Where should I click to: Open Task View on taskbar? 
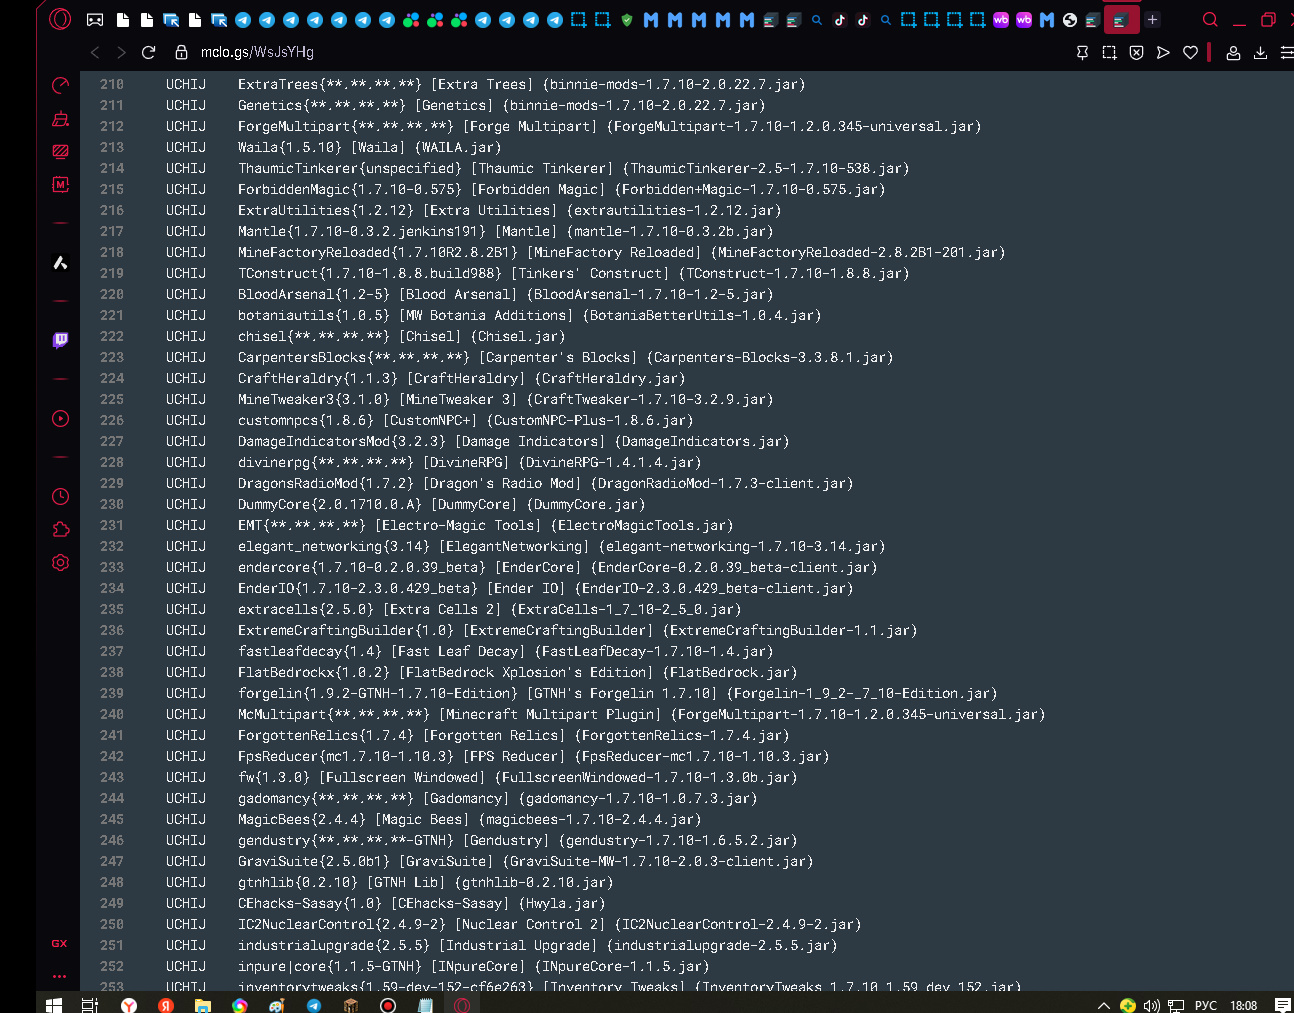point(89,1004)
